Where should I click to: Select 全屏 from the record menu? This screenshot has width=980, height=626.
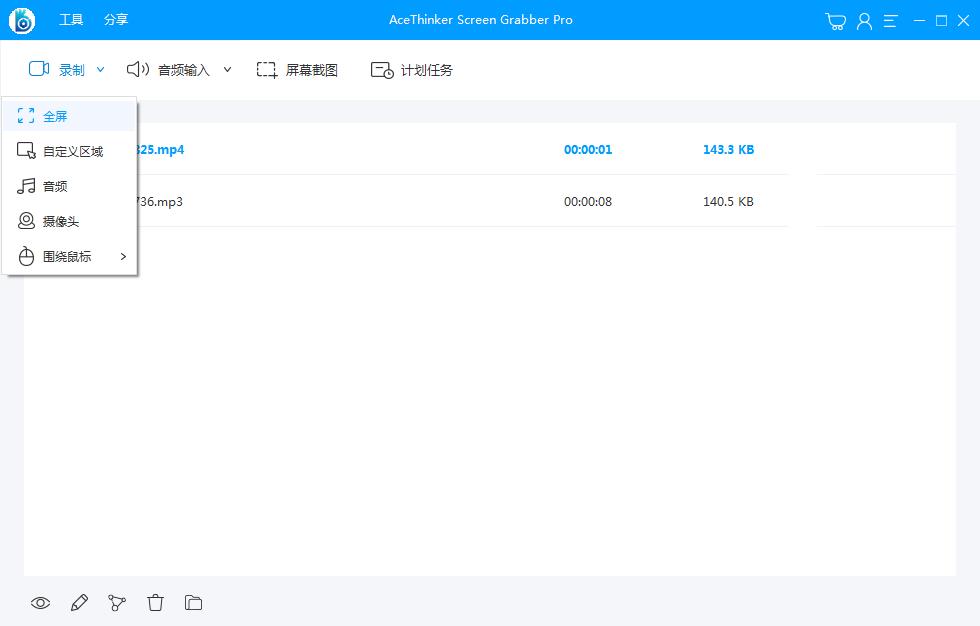coord(55,117)
